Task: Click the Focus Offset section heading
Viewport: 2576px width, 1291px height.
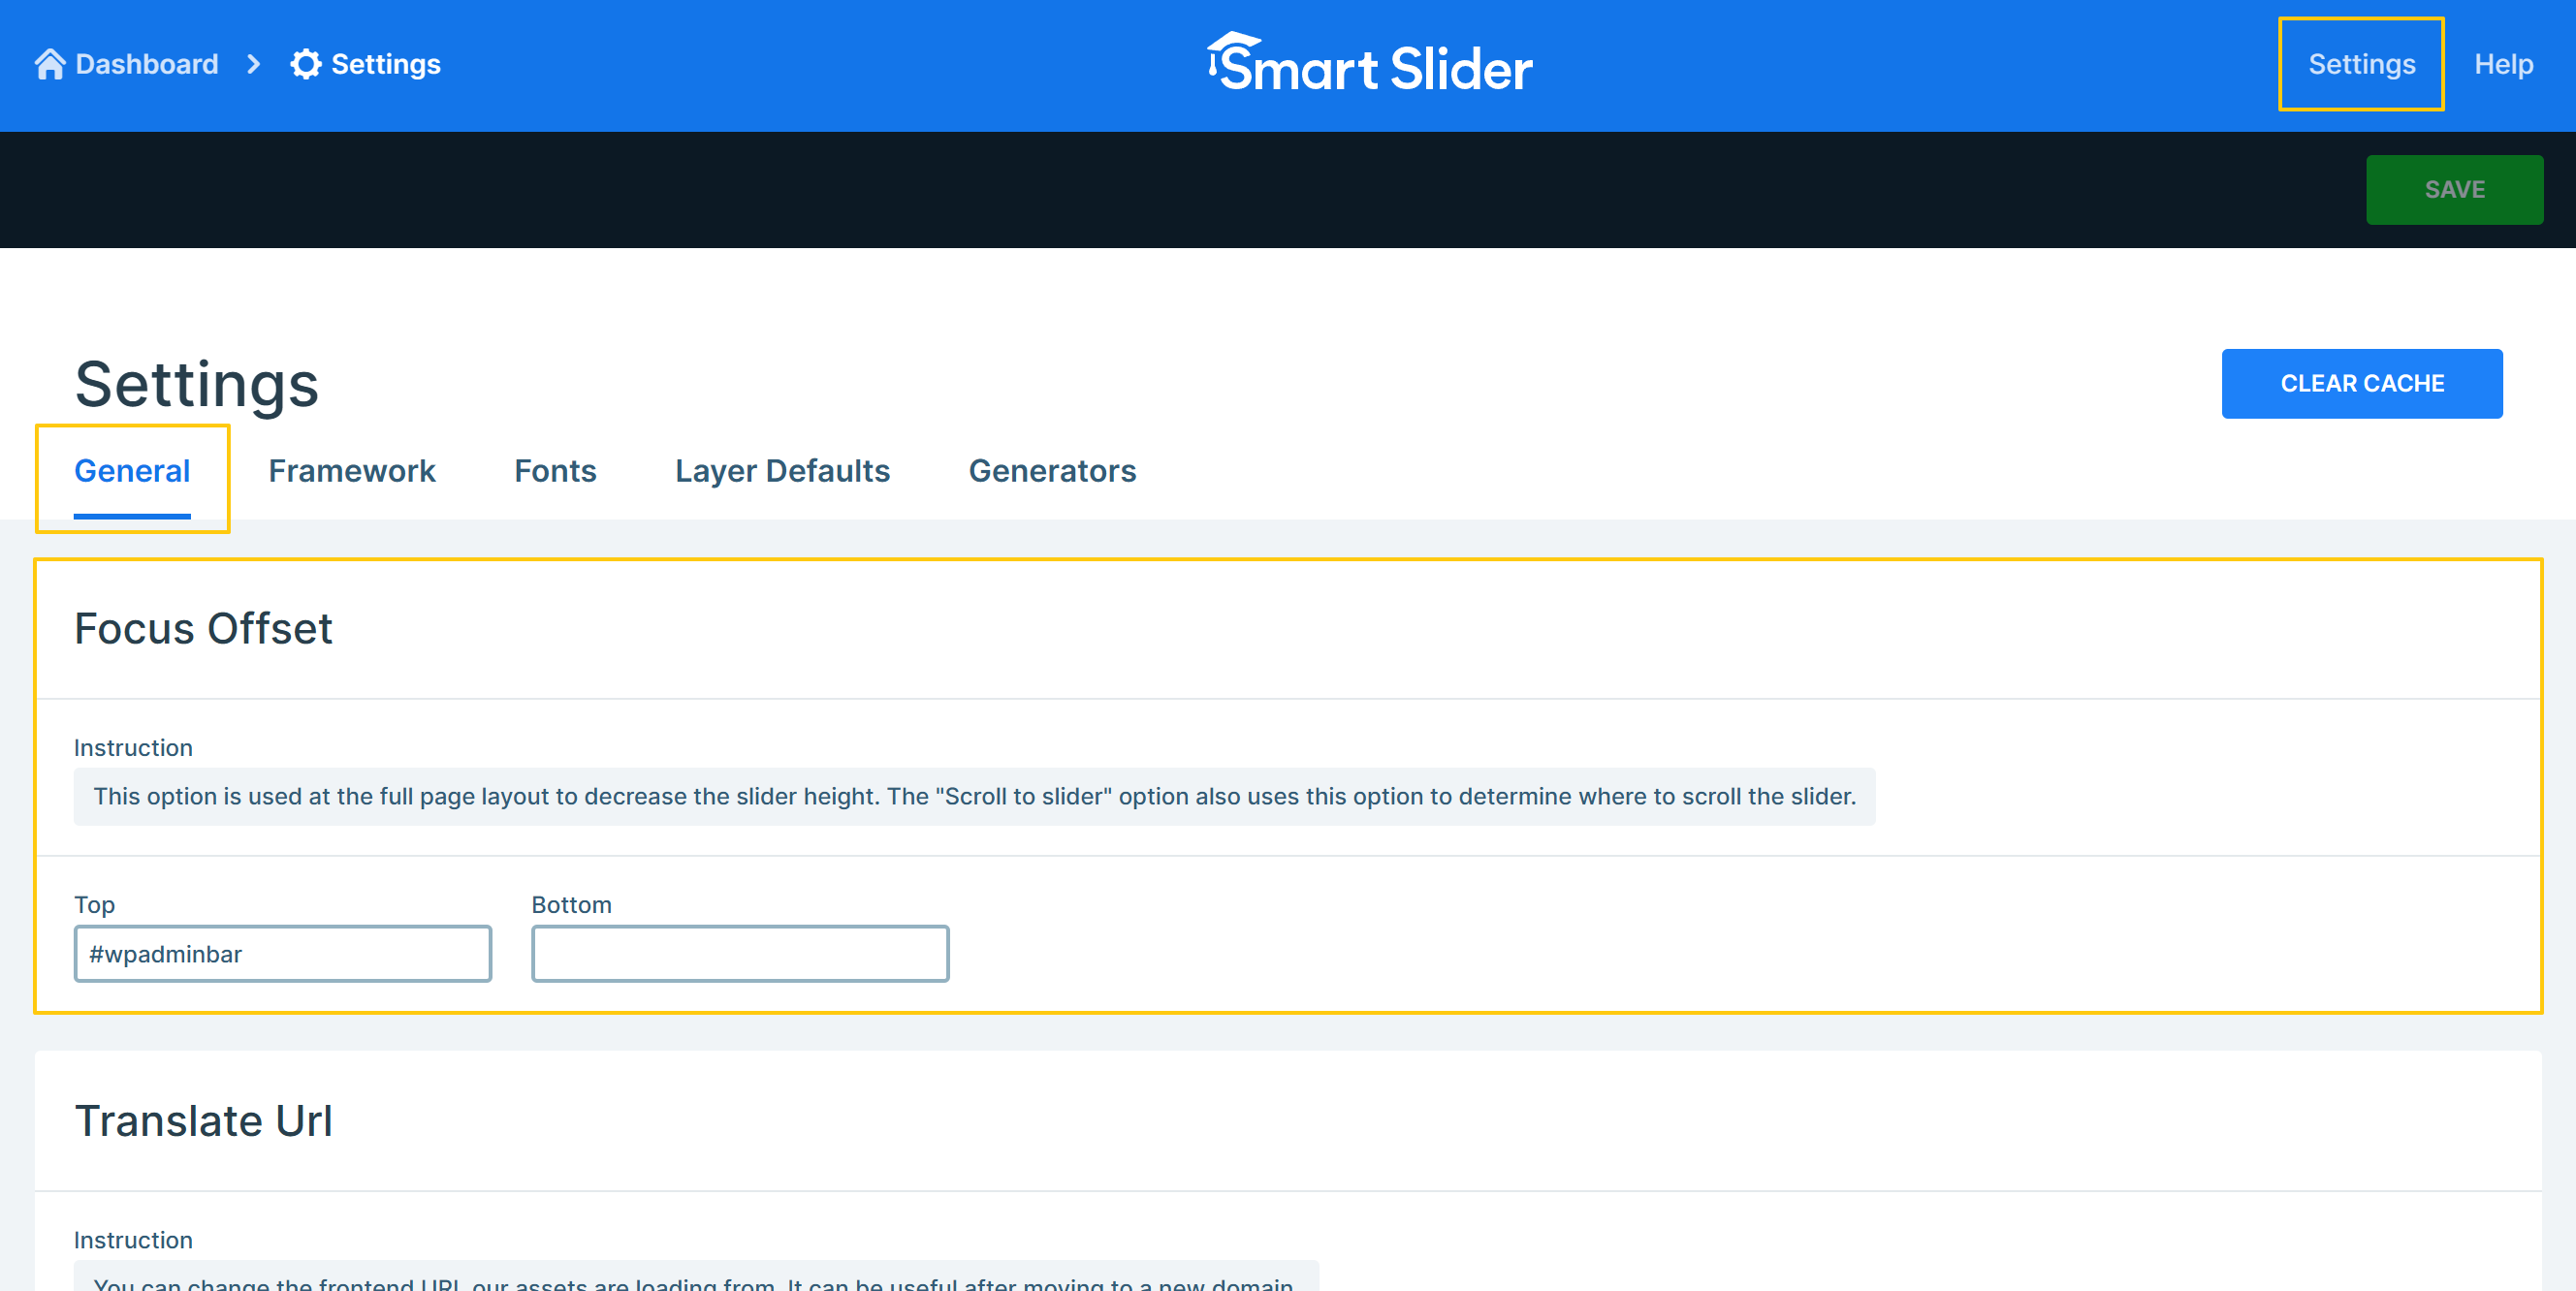Action: [x=203, y=628]
